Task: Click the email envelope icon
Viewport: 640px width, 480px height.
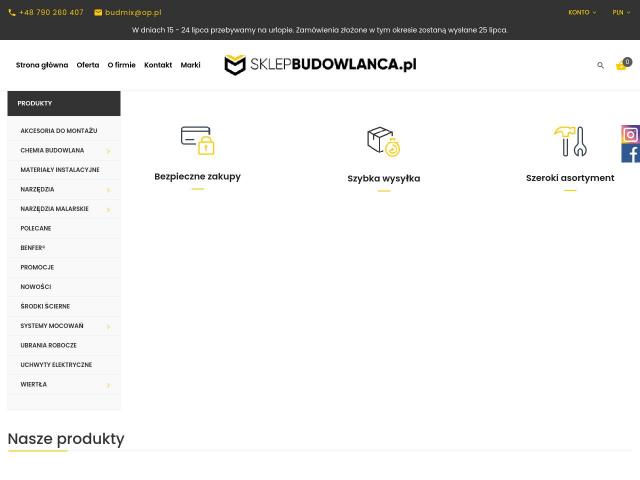Action: [98, 13]
